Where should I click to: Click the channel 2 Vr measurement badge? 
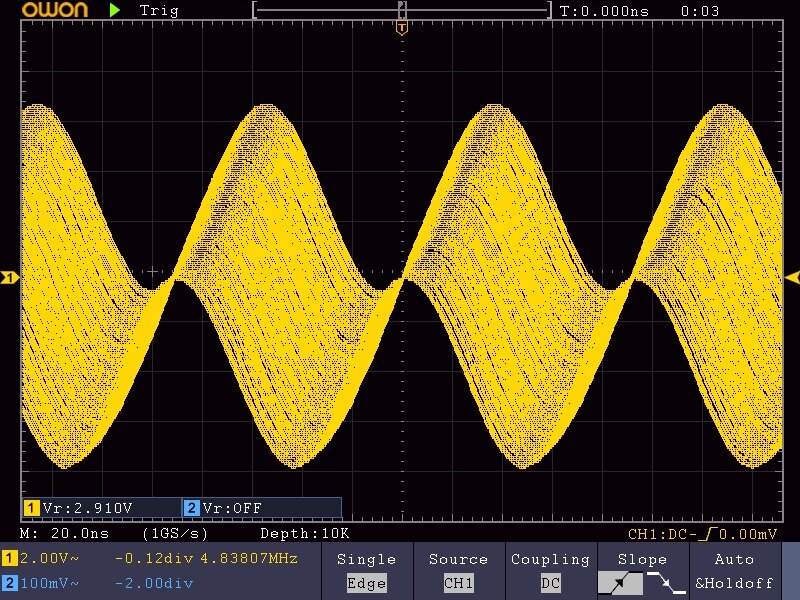(x=191, y=508)
